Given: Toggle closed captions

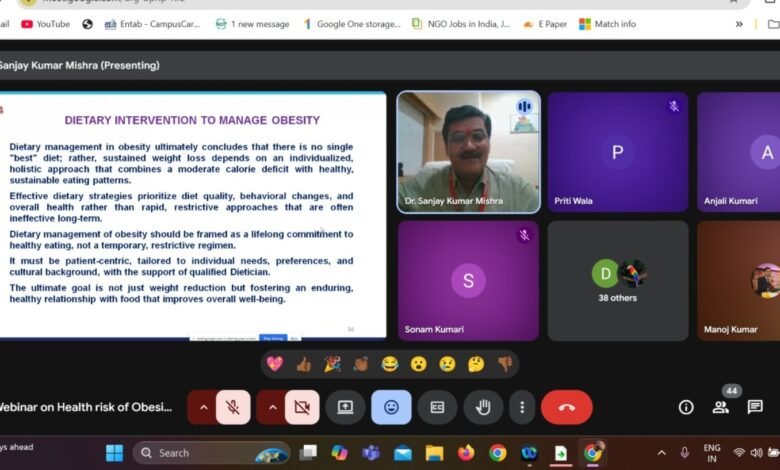Looking at the screenshot, I should tap(437, 407).
